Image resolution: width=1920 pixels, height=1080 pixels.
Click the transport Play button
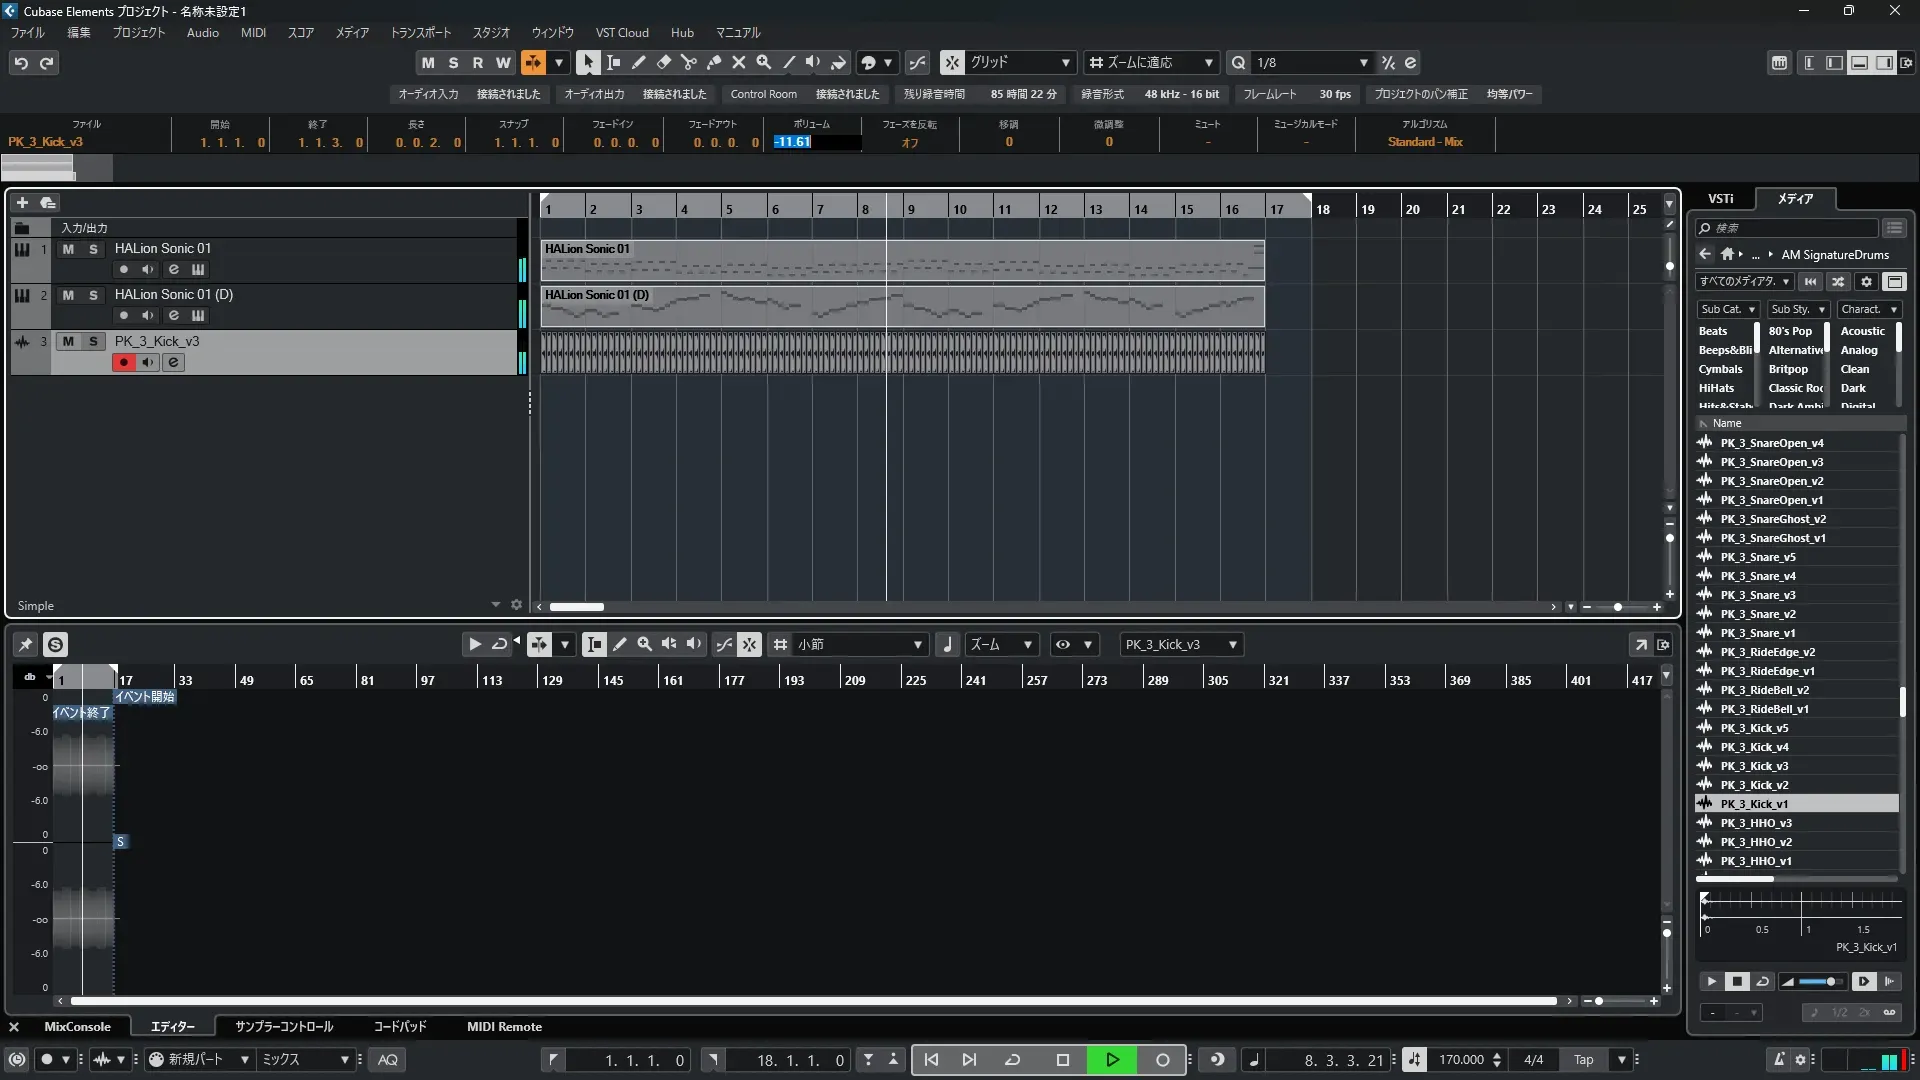click(1112, 1060)
